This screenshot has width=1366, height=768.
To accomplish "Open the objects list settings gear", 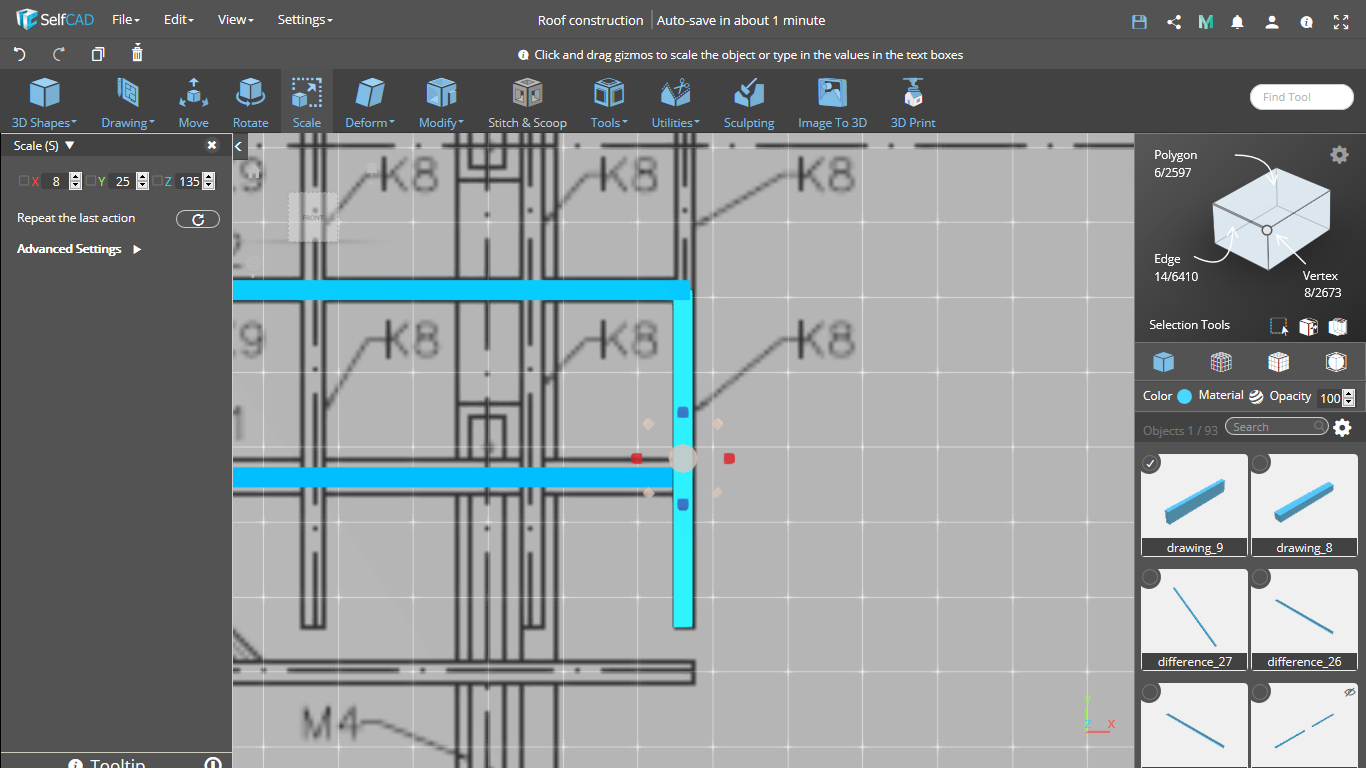I will (1342, 428).
